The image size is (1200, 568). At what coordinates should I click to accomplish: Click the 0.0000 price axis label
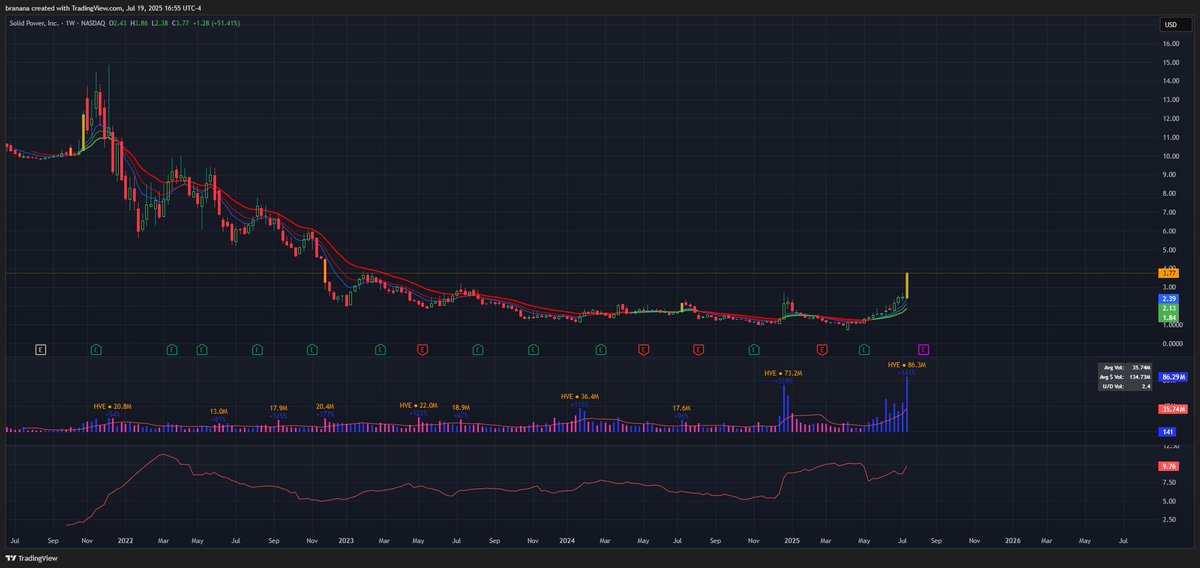pyautogui.click(x=1172, y=343)
